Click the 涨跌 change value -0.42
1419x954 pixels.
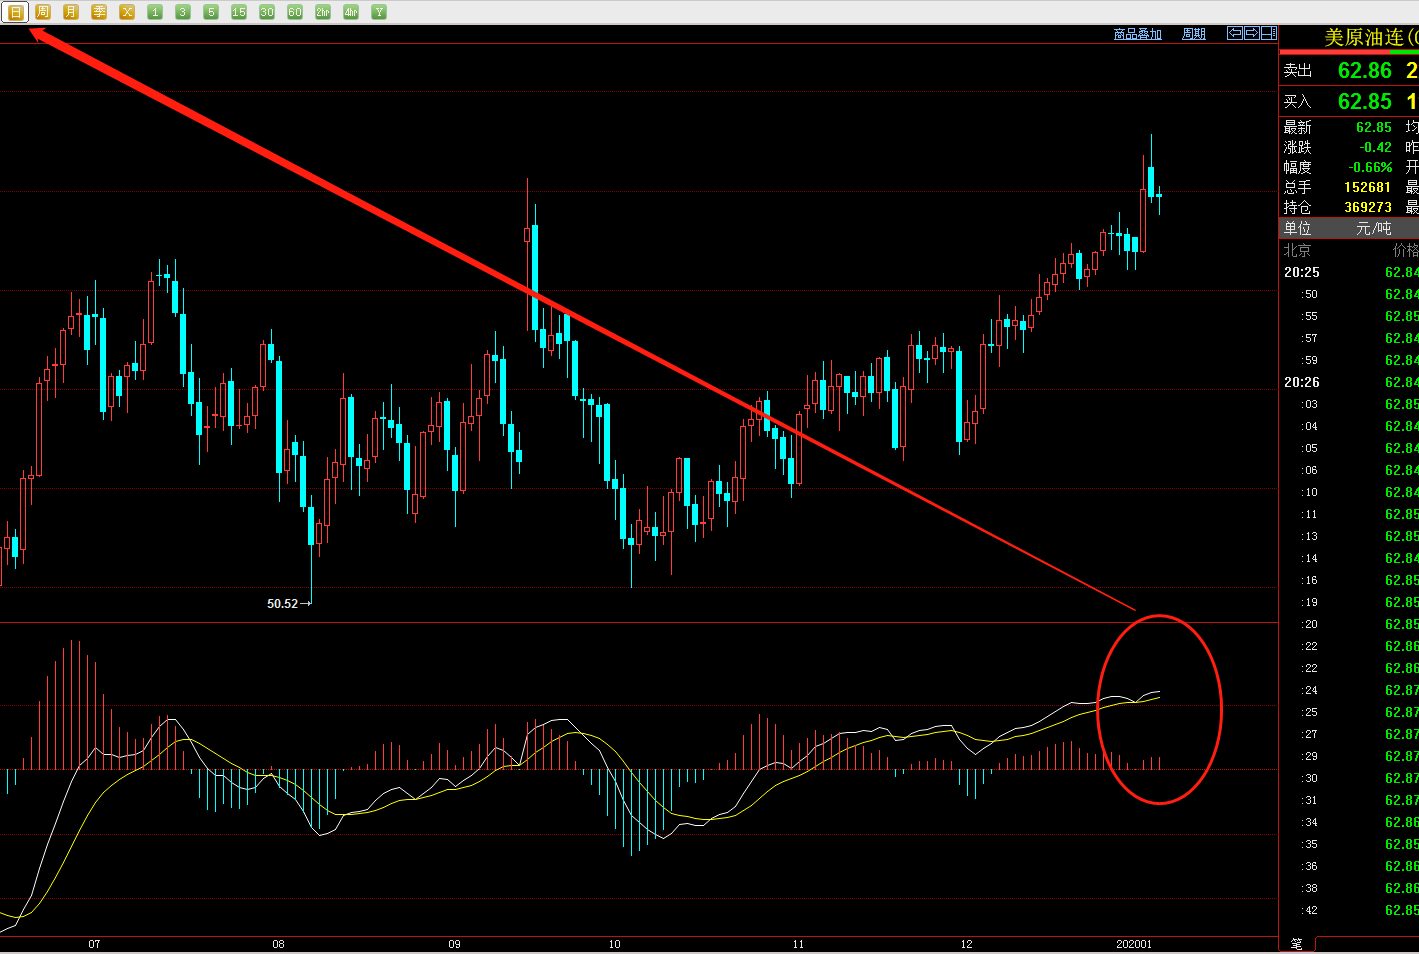click(1375, 148)
